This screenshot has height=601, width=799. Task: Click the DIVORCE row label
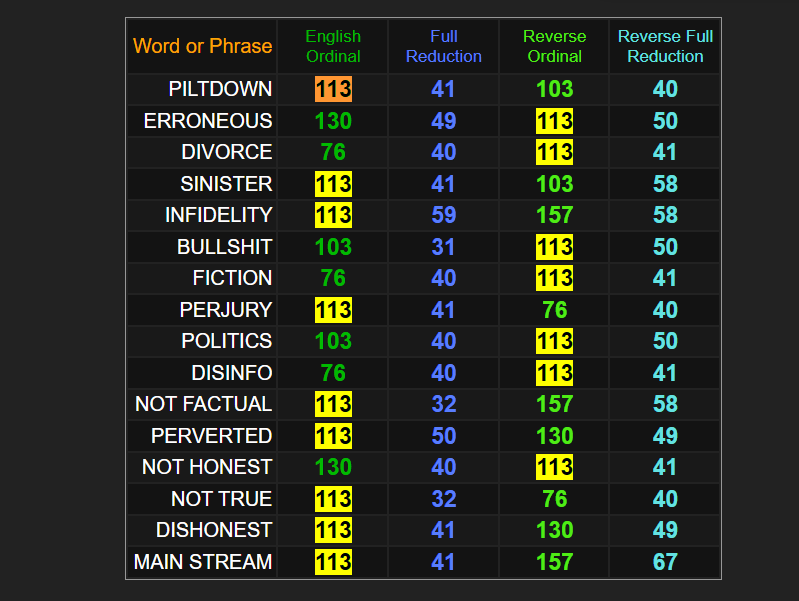click(x=227, y=152)
